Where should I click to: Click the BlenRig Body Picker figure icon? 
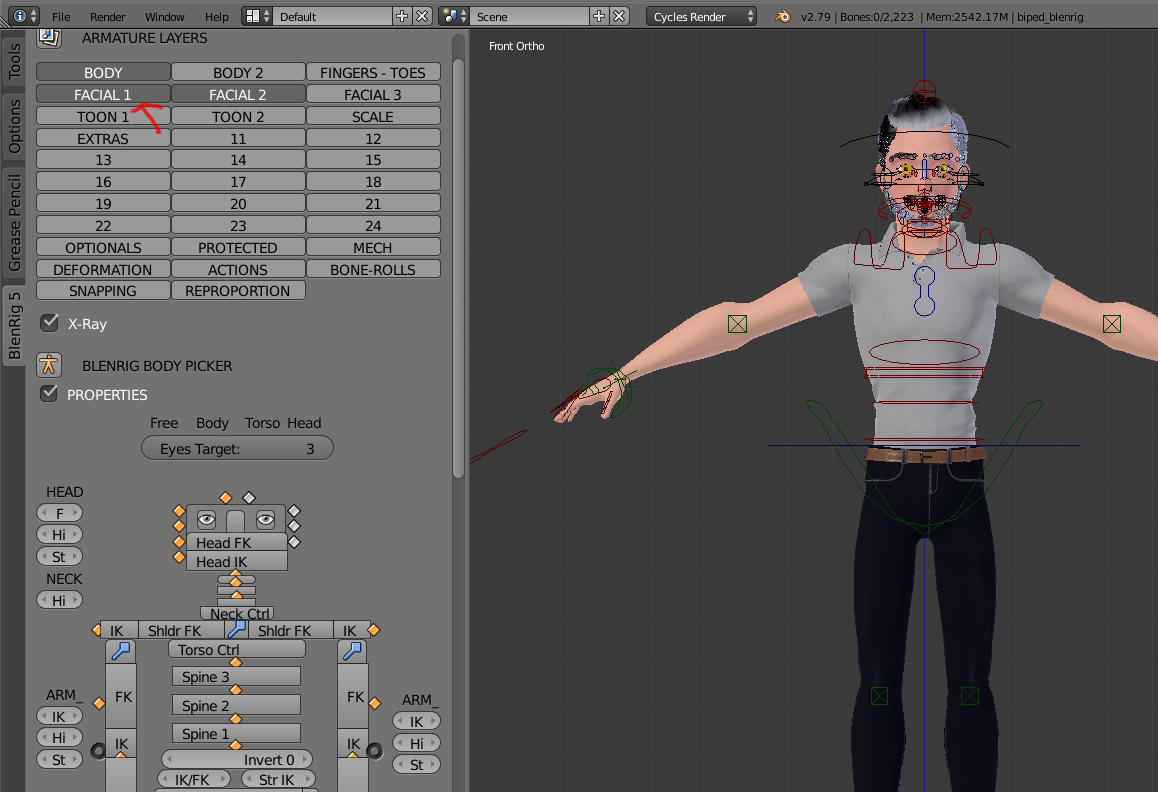click(49, 365)
